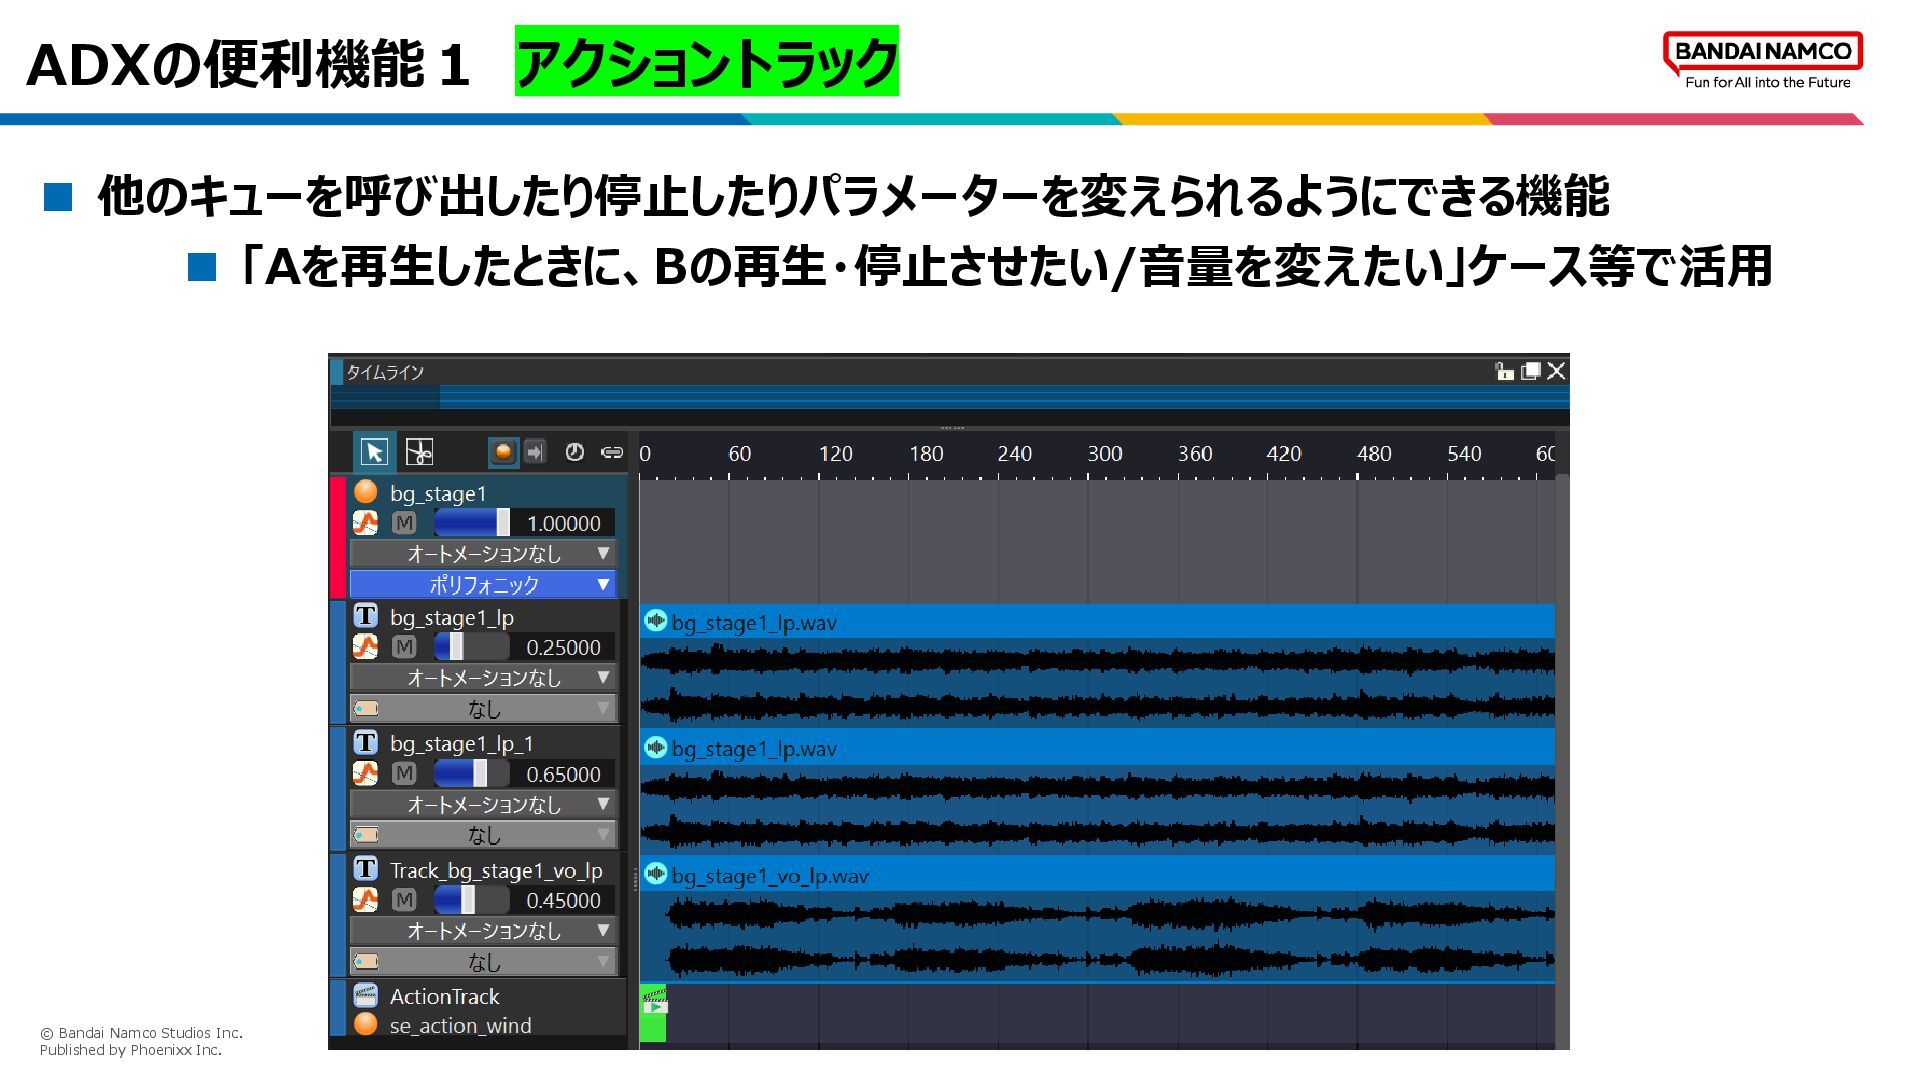Viewport: 1920px width, 1080px height.
Task: Click the ActionTrack clapperboard icon
Action: 365,996
